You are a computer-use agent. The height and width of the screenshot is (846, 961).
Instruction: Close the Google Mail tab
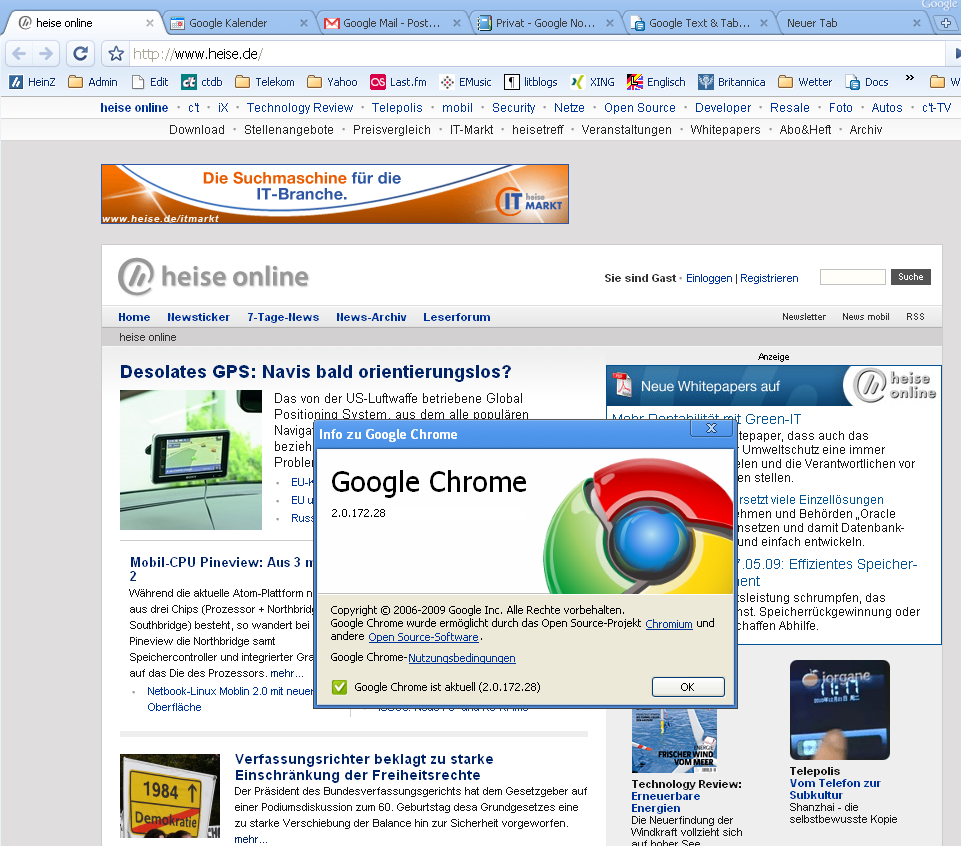coord(457,23)
